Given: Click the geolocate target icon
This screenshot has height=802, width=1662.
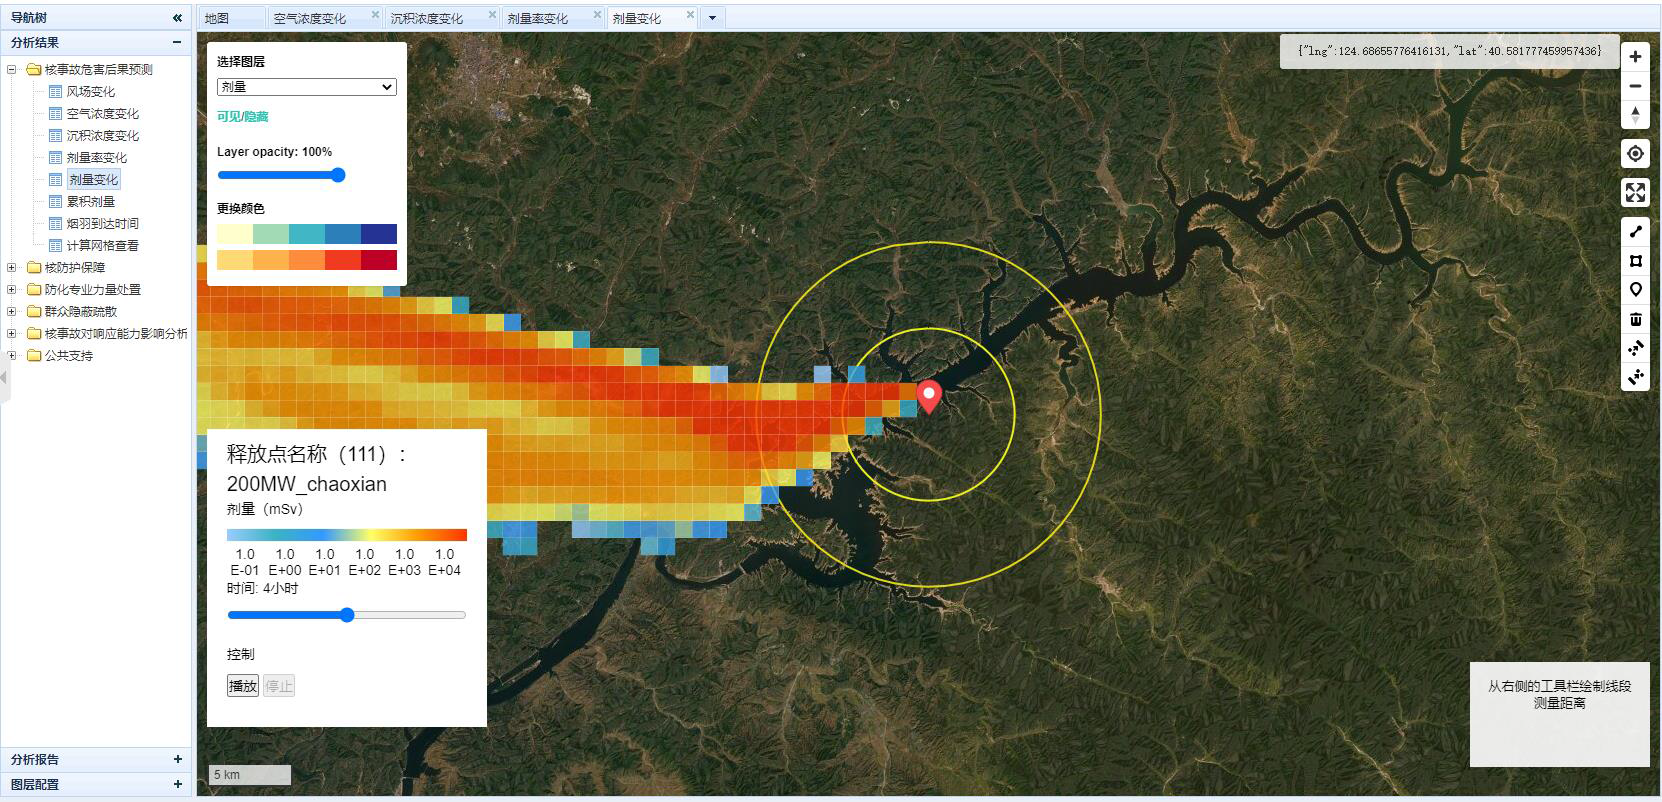Looking at the screenshot, I should (x=1635, y=154).
